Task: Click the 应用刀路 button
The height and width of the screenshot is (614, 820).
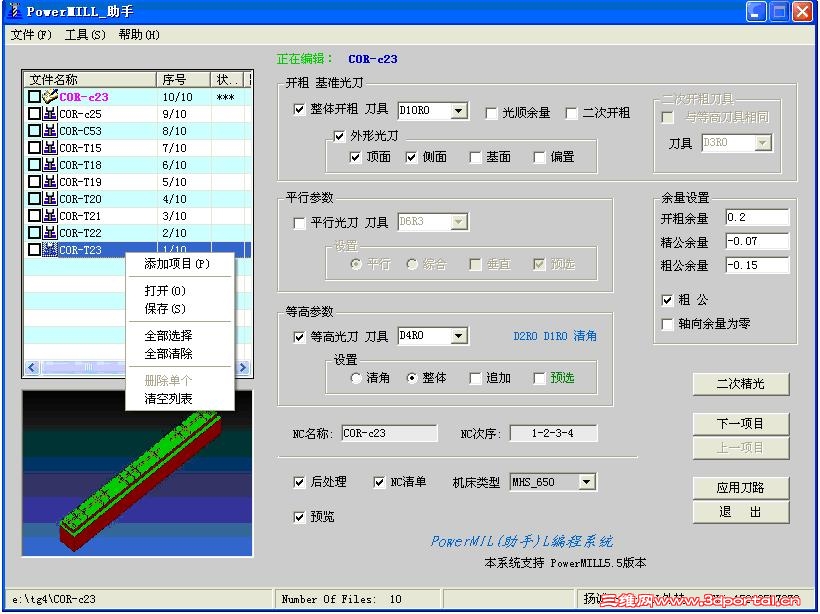Action: (x=741, y=488)
